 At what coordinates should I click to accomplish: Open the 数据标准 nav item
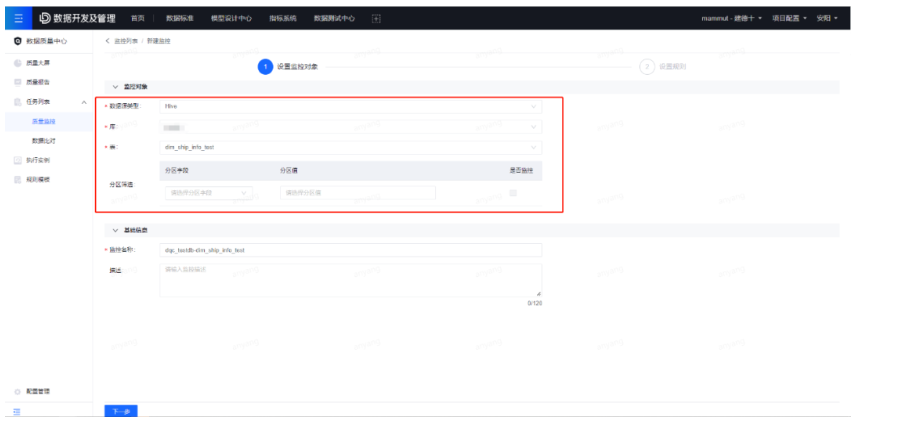click(180, 19)
